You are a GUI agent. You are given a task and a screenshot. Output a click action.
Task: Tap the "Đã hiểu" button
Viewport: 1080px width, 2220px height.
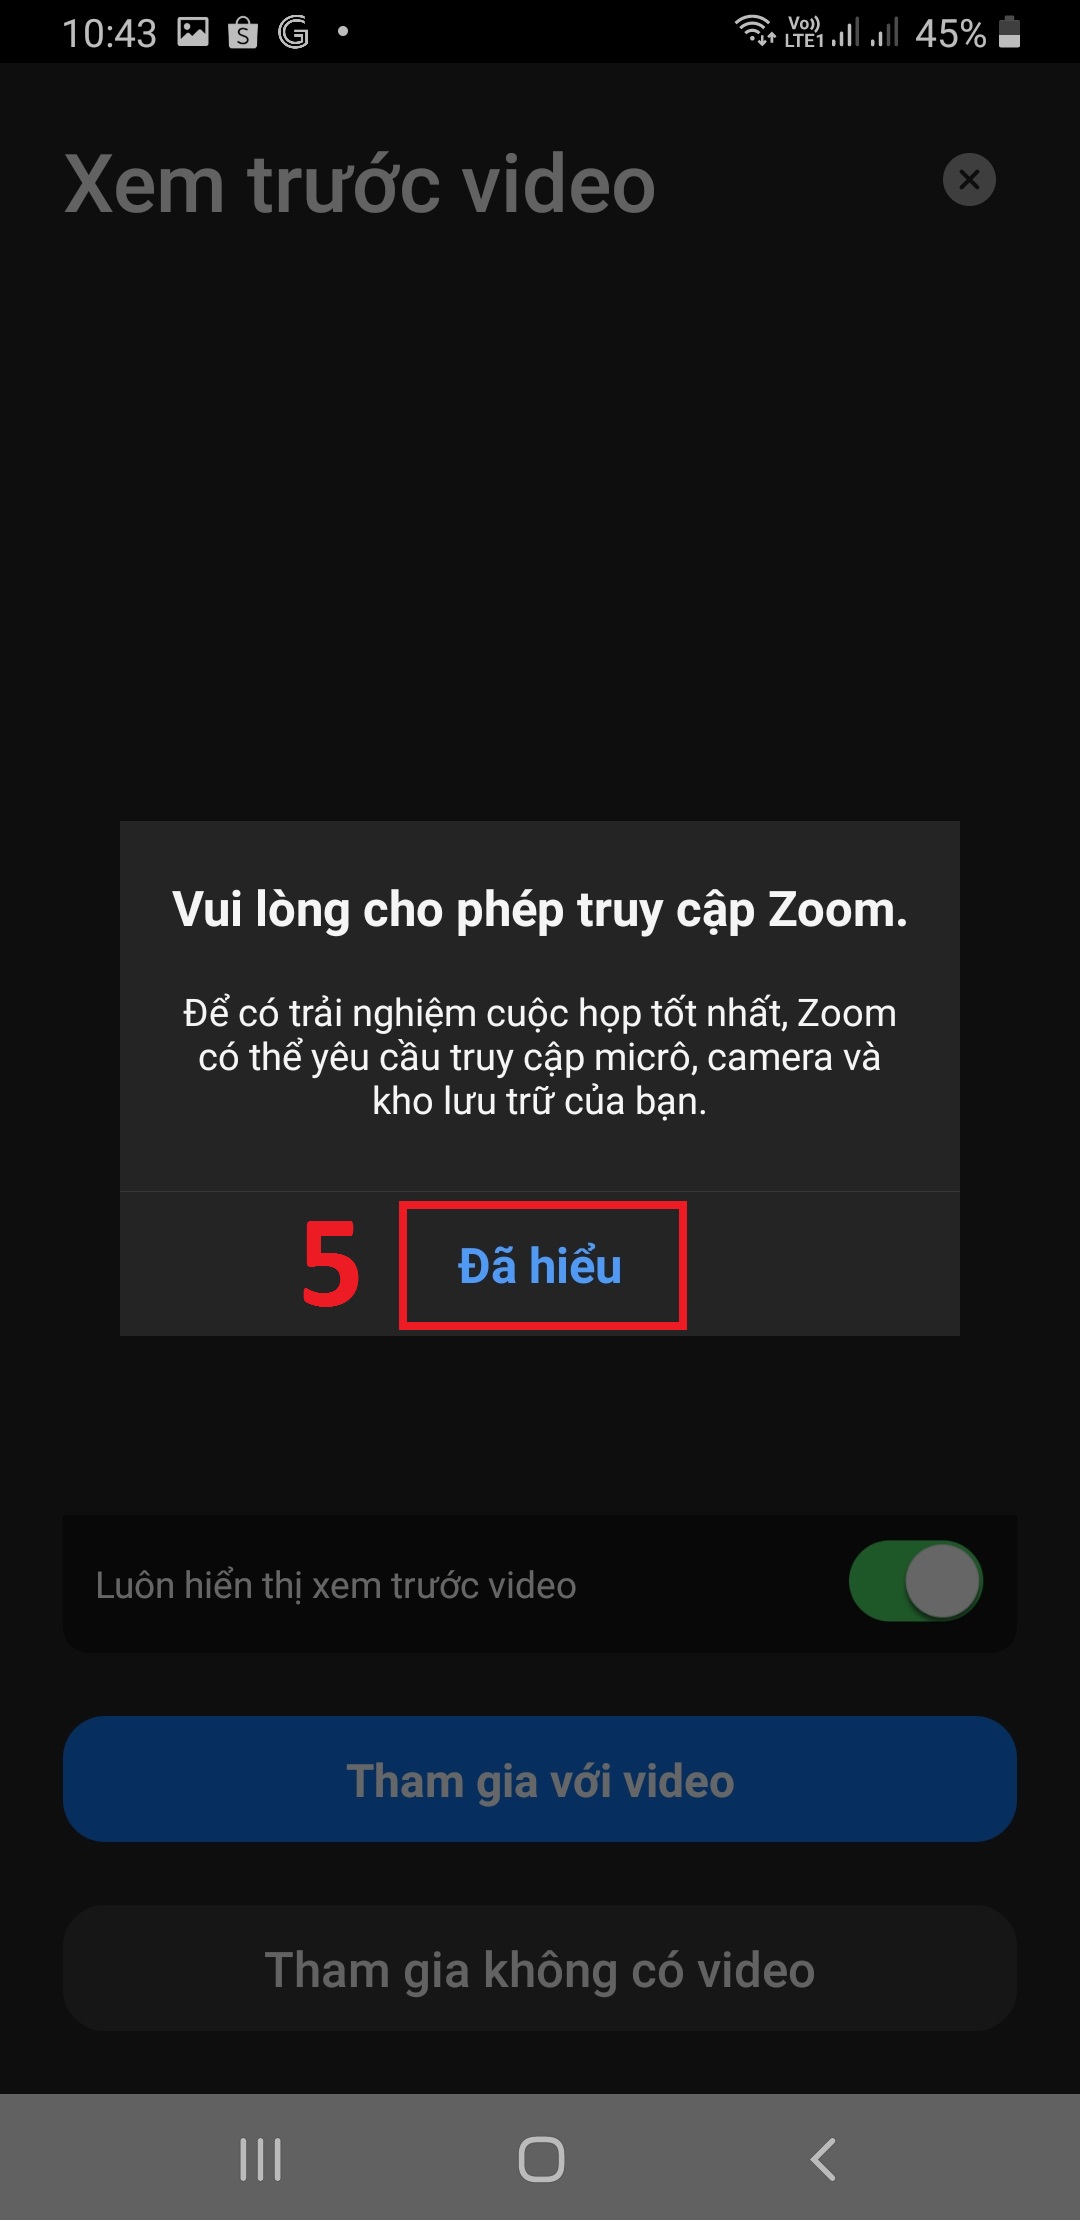tap(541, 1265)
